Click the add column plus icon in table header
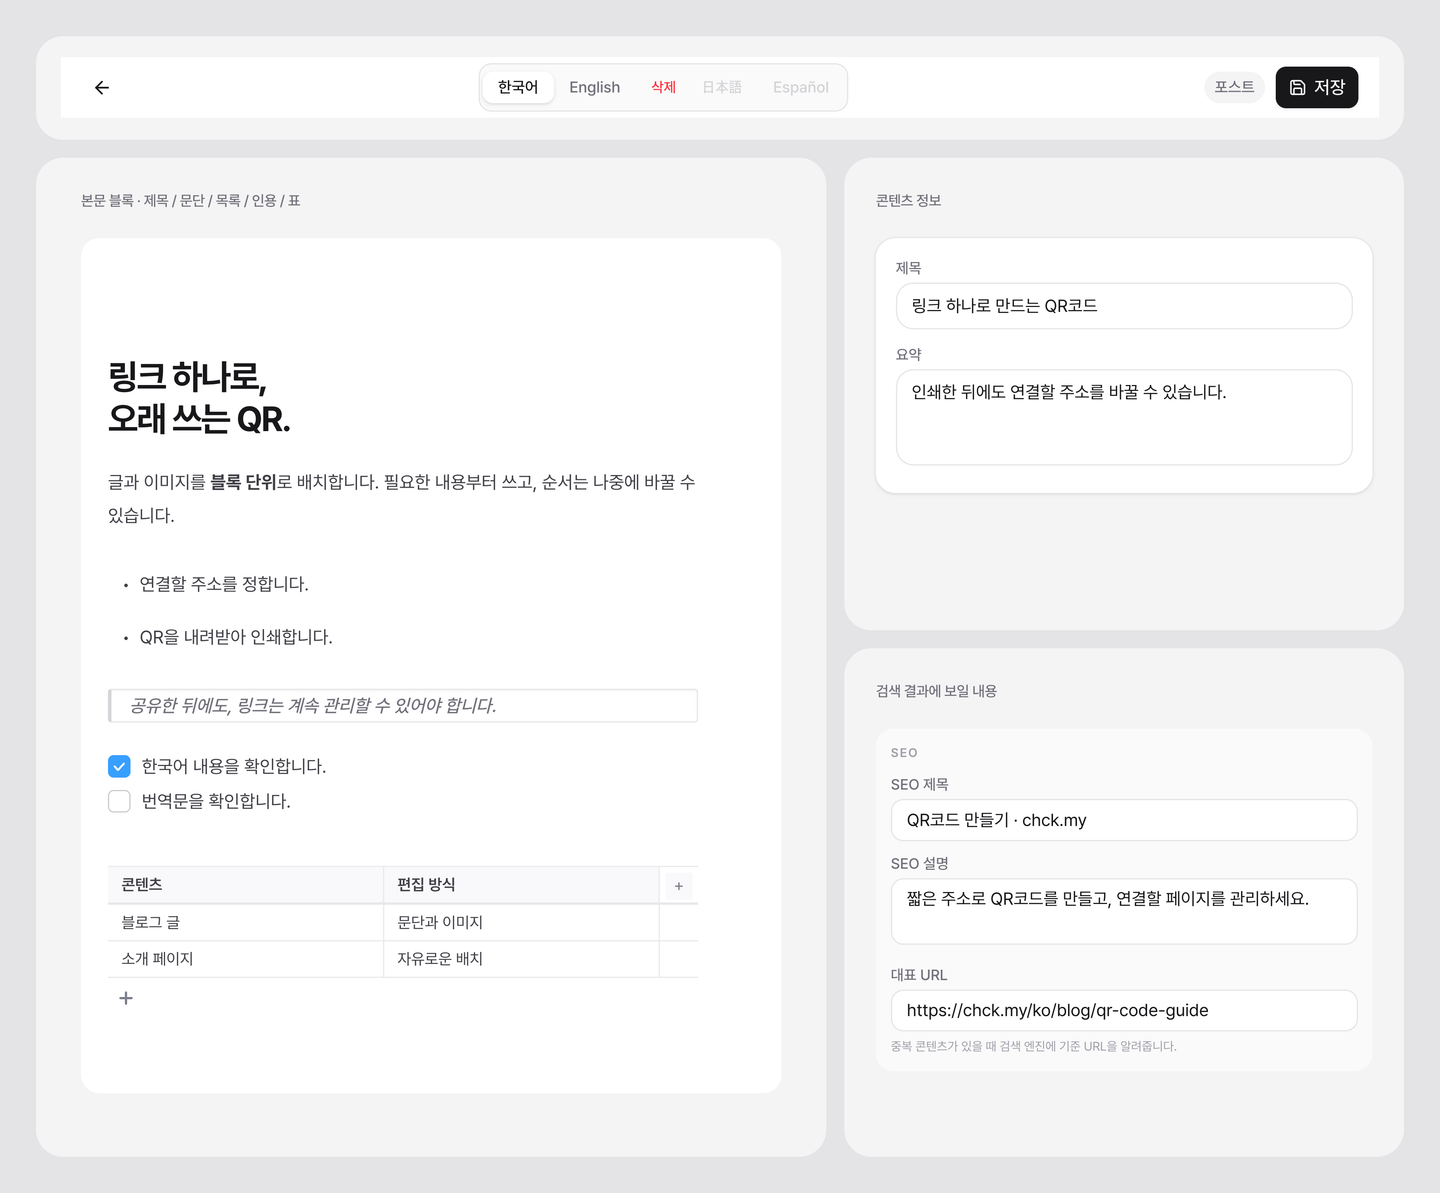This screenshot has width=1440, height=1193. pyautogui.click(x=678, y=886)
